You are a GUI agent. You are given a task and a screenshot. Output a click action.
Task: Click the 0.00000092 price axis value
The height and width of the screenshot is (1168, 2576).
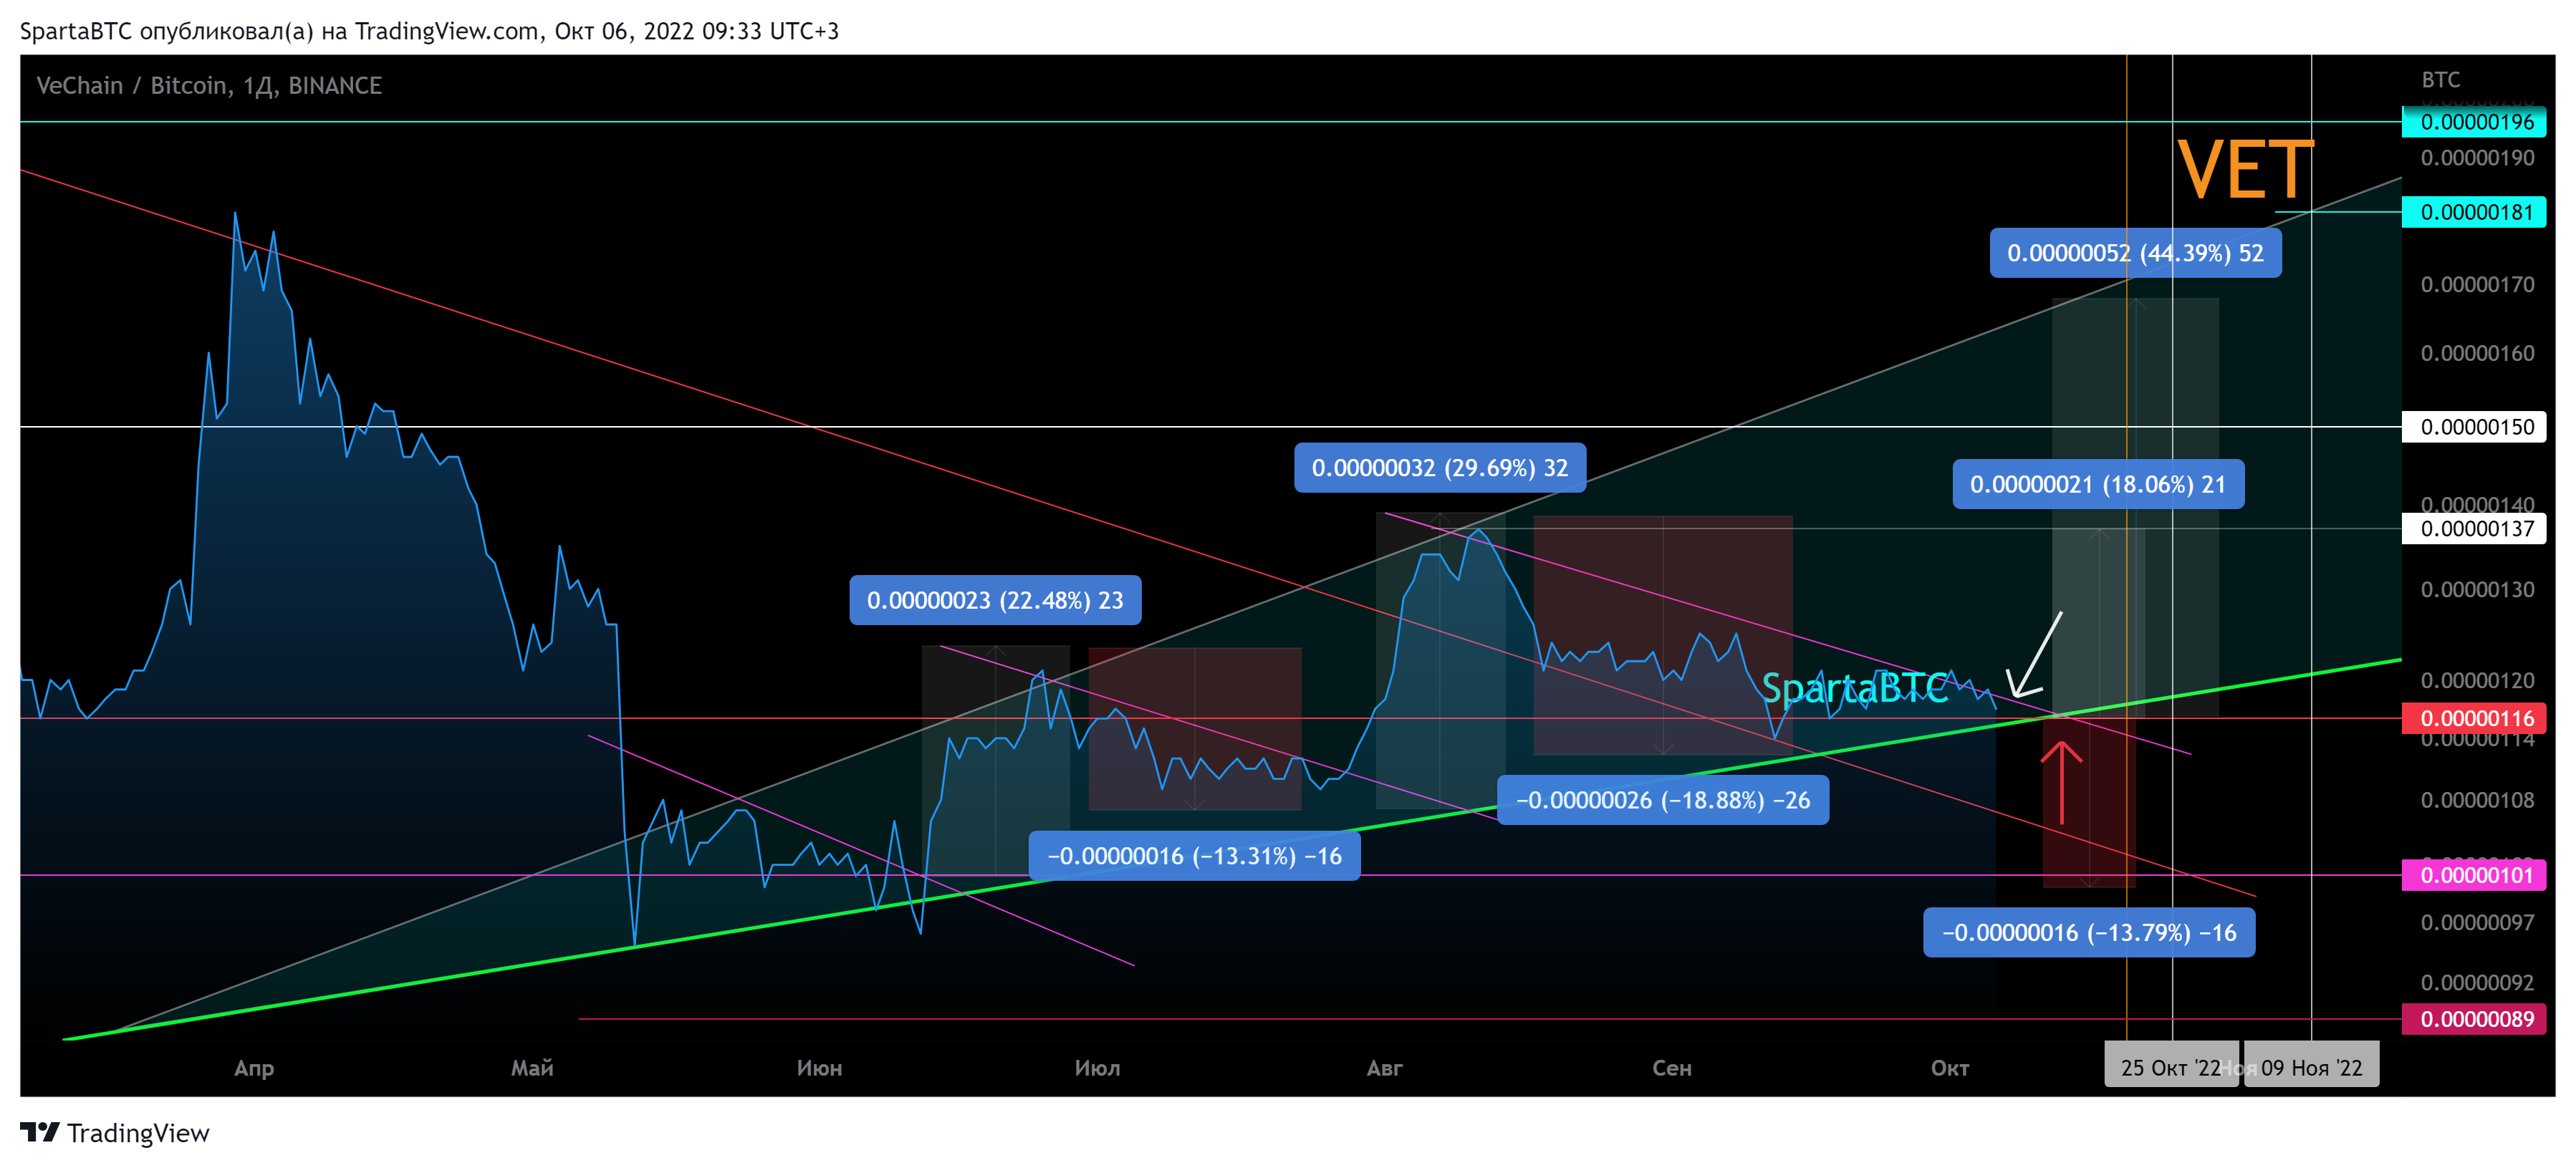(2477, 983)
